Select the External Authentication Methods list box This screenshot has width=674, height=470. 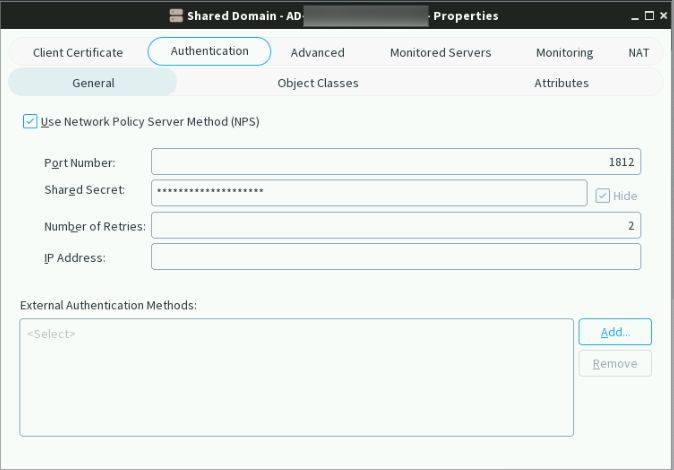297,378
